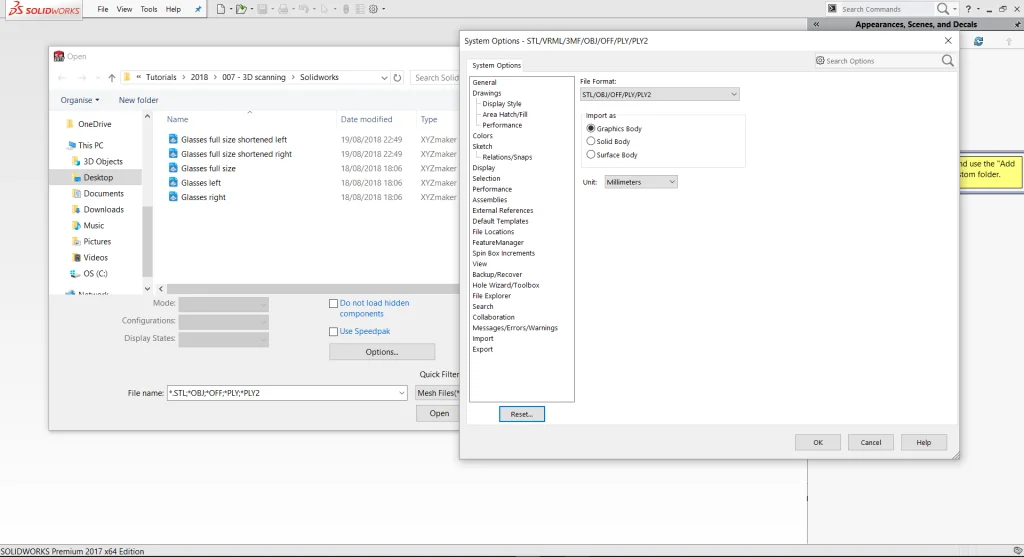Go up one folder level in Open dialog
The width and height of the screenshot is (1024, 557).
(112, 78)
